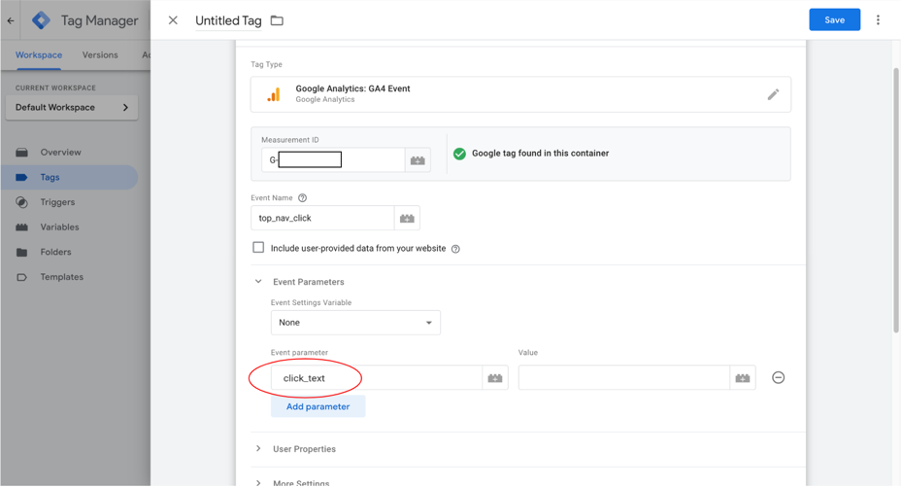Viewport: 904px width, 488px height.
Task: Open the three-dot more options menu
Action: (878, 20)
